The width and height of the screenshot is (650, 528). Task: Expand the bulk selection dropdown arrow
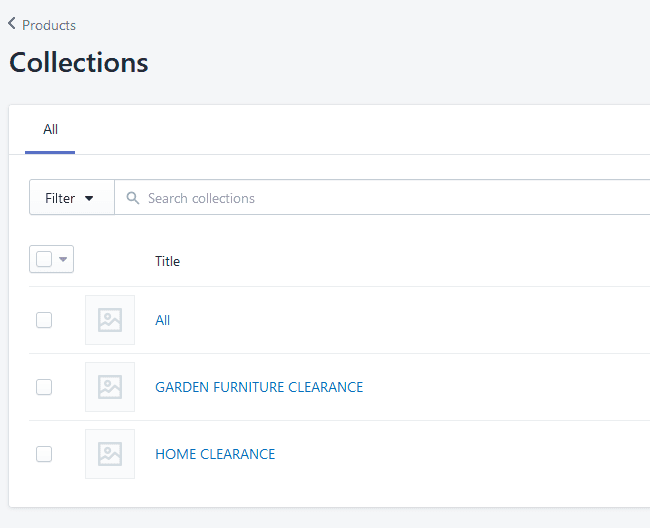click(x=63, y=259)
